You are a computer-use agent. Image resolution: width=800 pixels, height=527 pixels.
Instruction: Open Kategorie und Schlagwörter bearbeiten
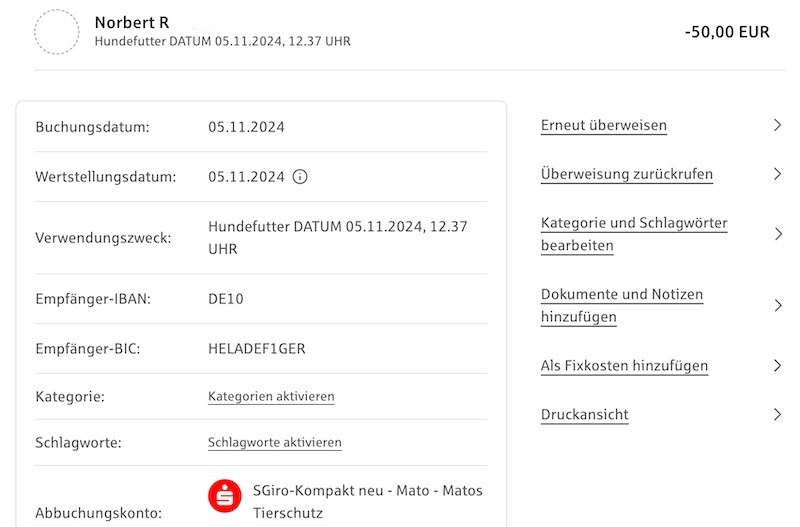click(x=634, y=234)
